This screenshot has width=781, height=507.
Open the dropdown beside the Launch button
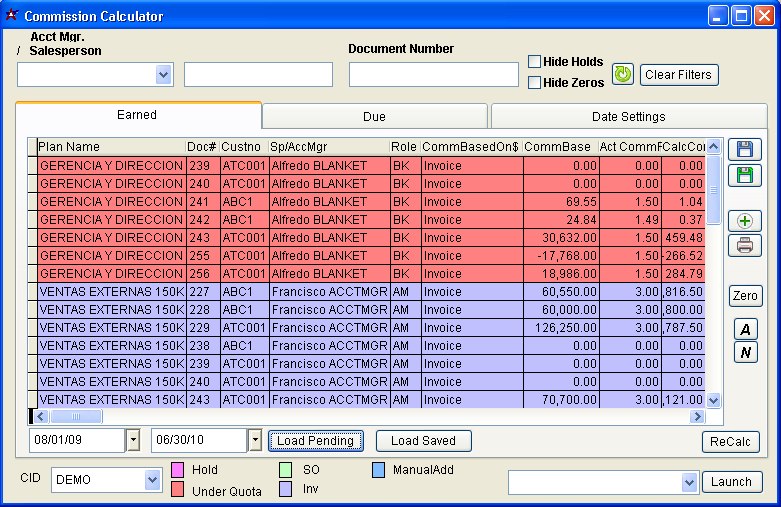pyautogui.click(x=688, y=482)
